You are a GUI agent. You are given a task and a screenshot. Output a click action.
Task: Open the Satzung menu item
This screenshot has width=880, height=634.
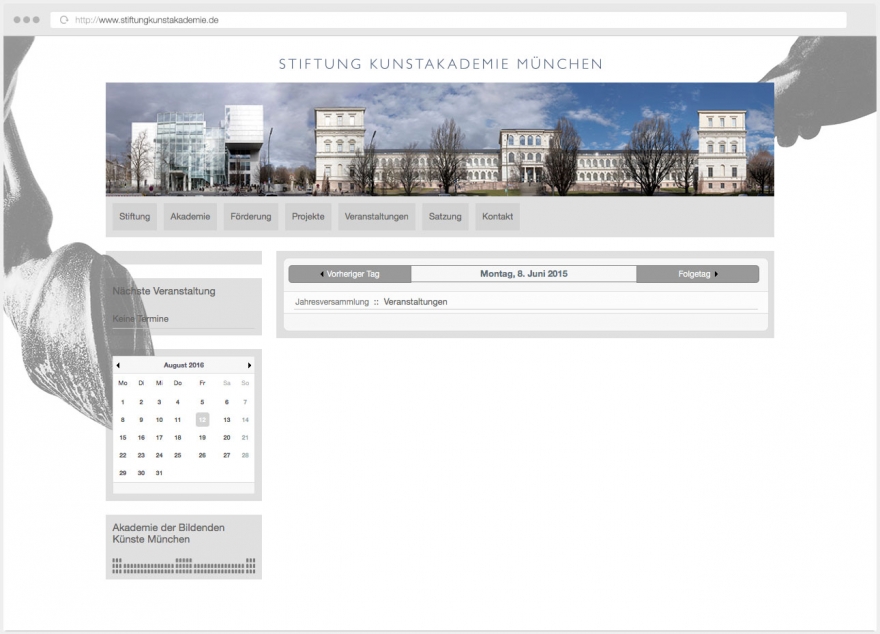pyautogui.click(x=445, y=217)
